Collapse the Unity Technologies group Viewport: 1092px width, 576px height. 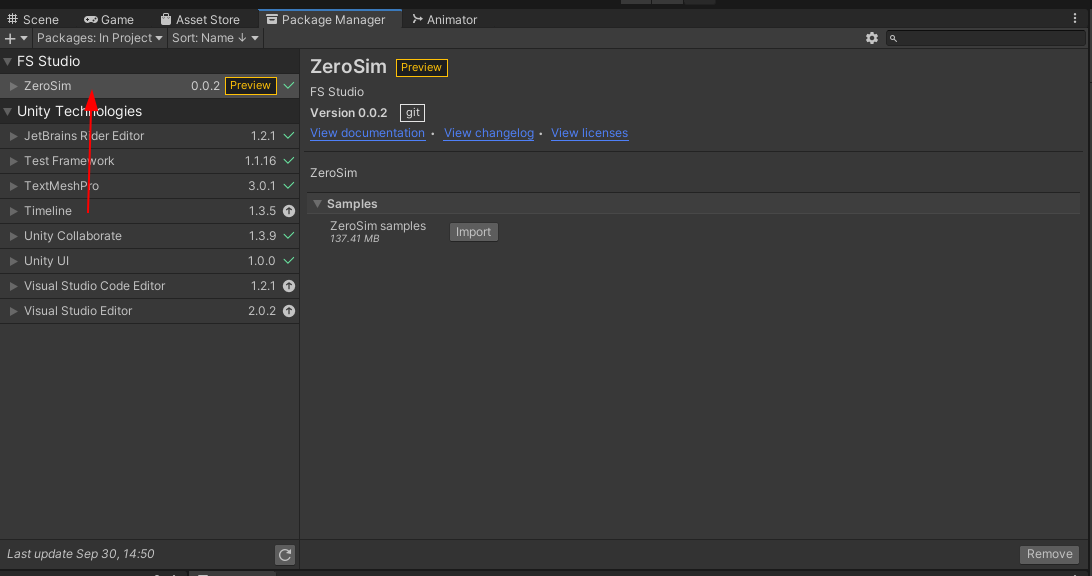pos(8,112)
